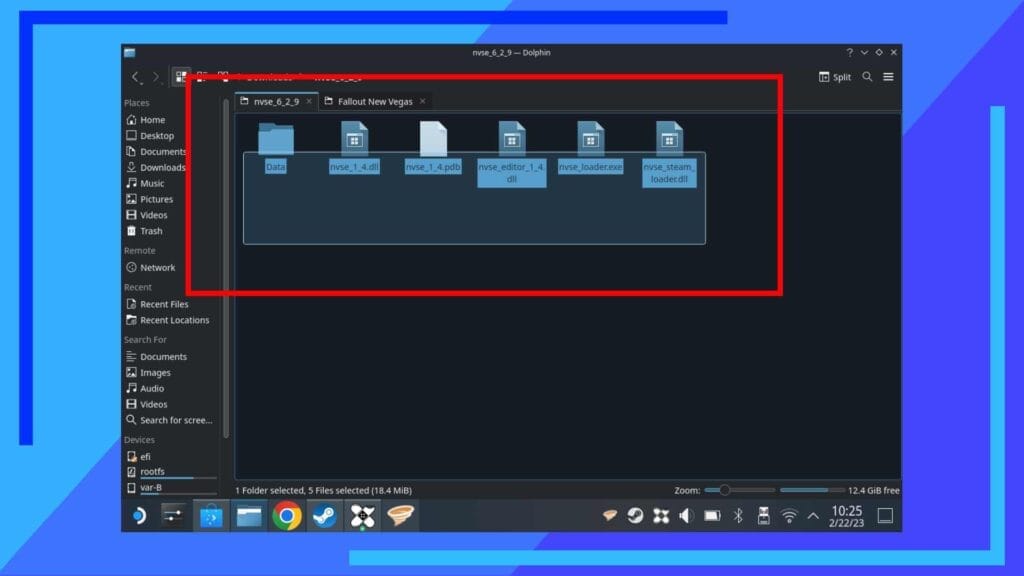
Task: Open the application launcher on taskbar
Action: [138, 516]
